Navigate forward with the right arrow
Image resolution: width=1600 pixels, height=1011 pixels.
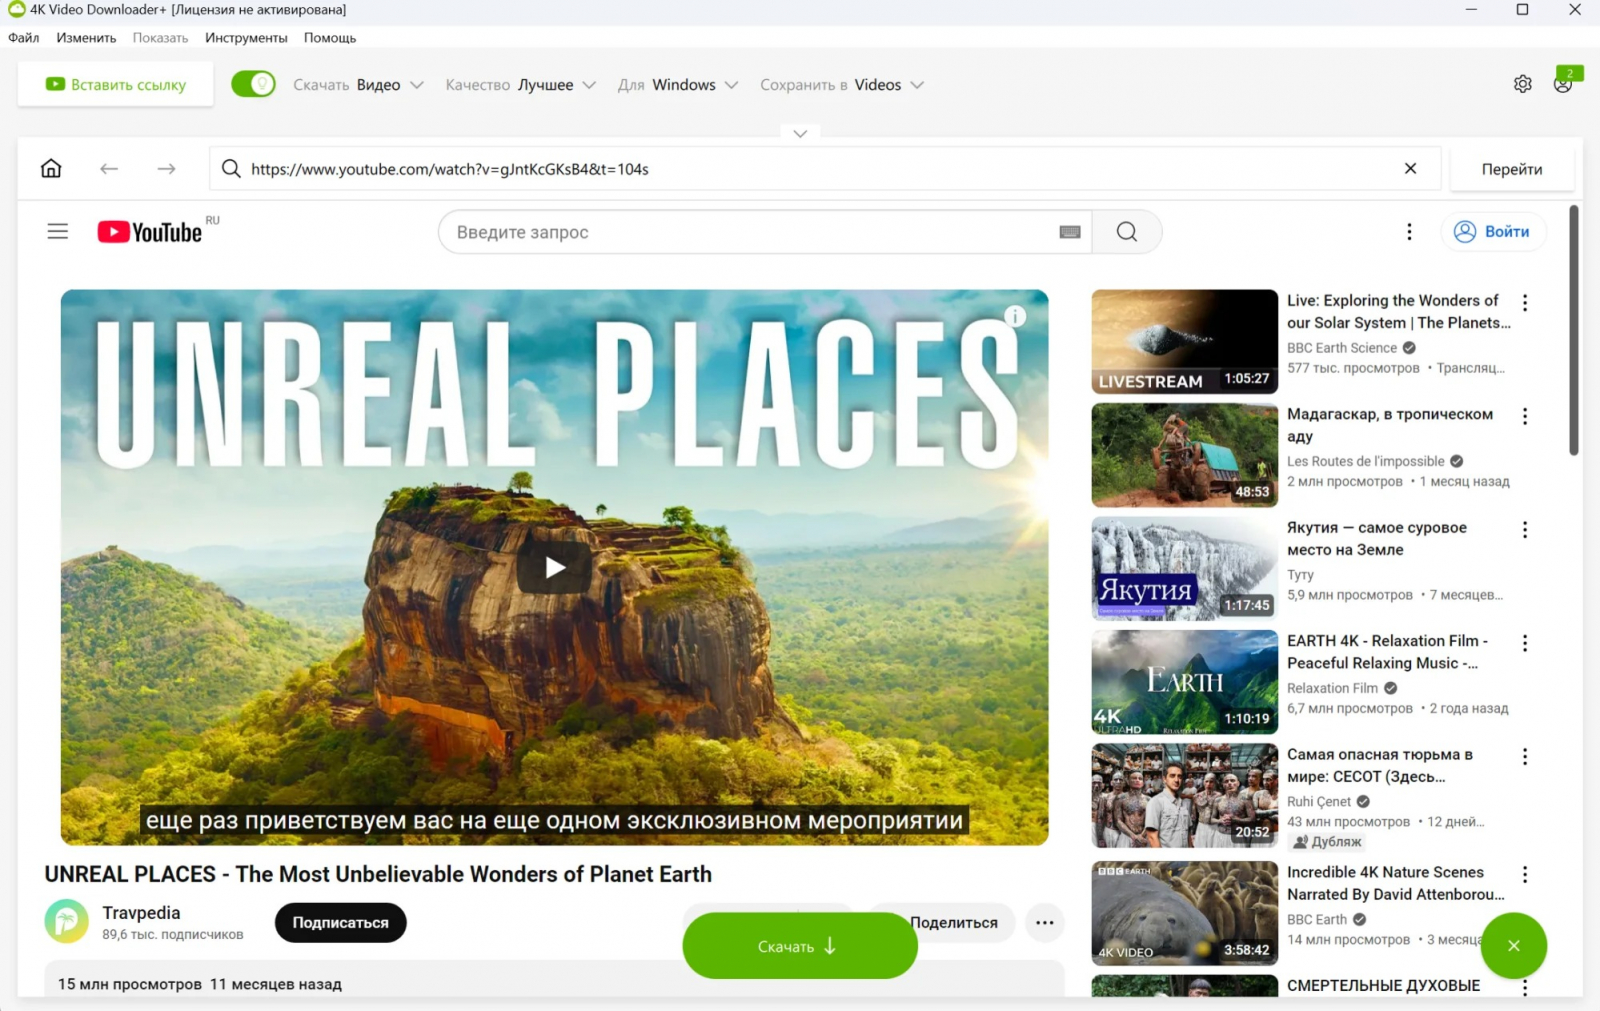166,169
